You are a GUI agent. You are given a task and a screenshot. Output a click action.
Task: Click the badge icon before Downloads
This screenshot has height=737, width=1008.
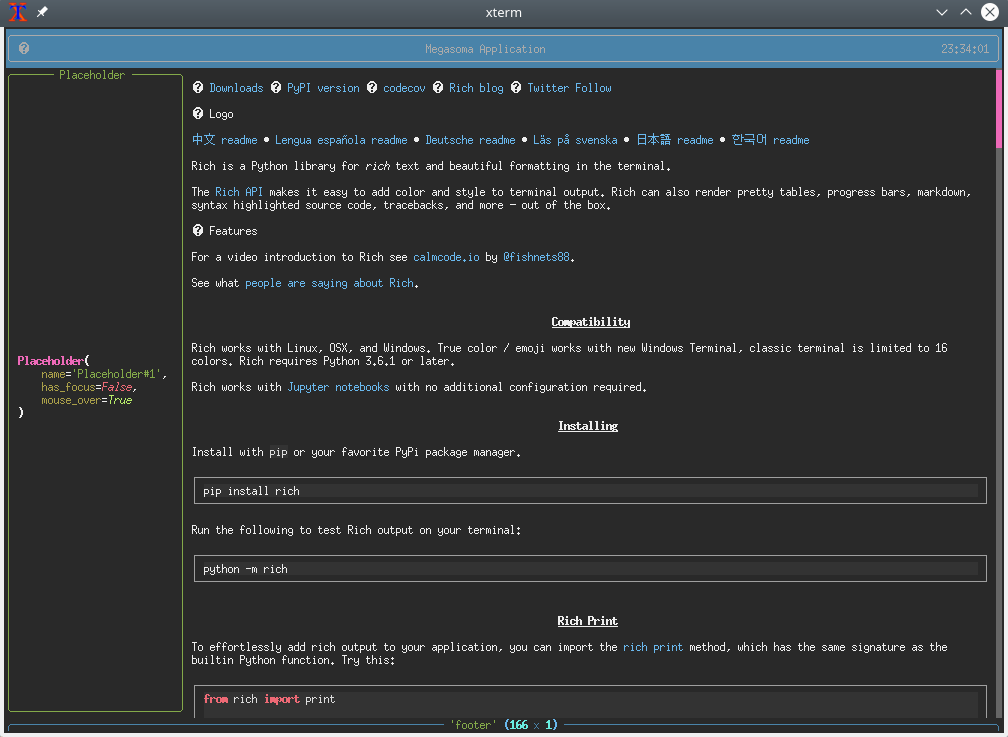click(198, 88)
